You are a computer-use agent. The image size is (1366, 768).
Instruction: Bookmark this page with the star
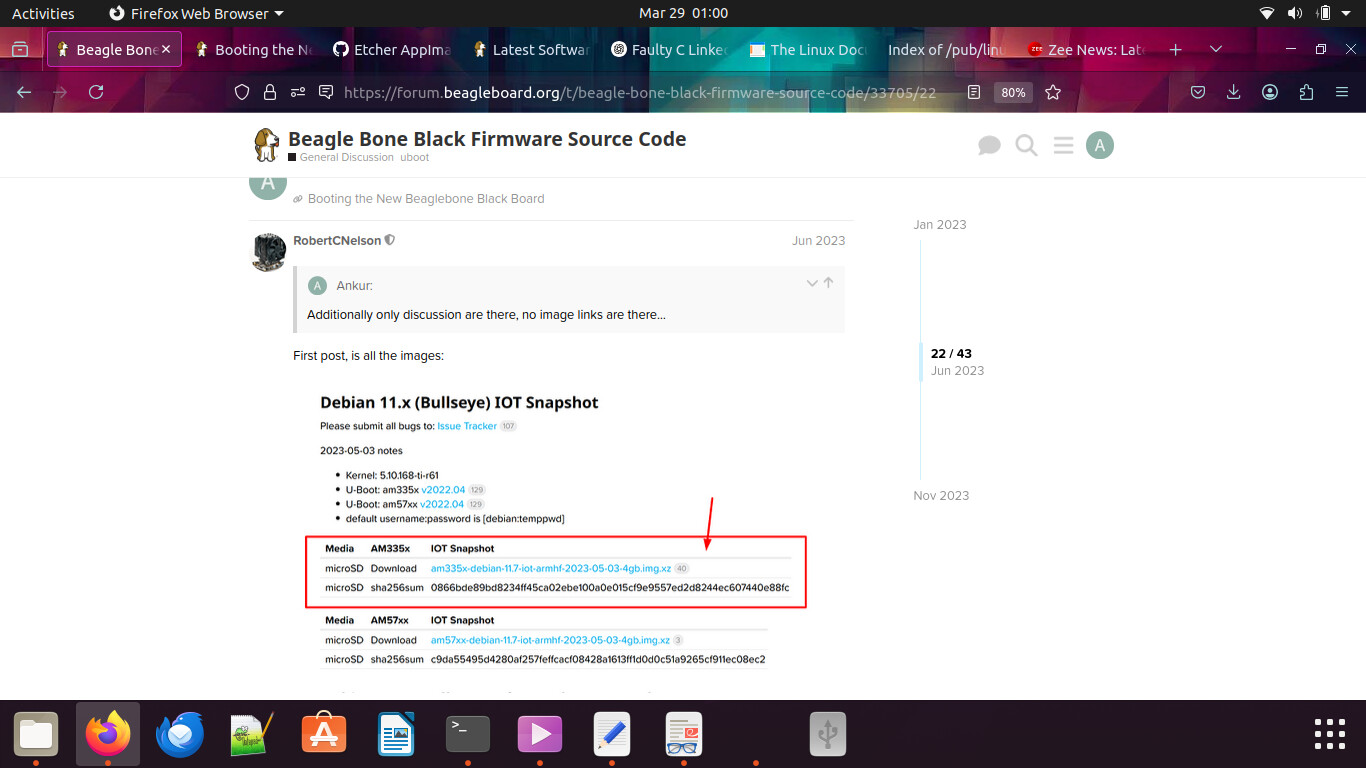[x=1052, y=92]
